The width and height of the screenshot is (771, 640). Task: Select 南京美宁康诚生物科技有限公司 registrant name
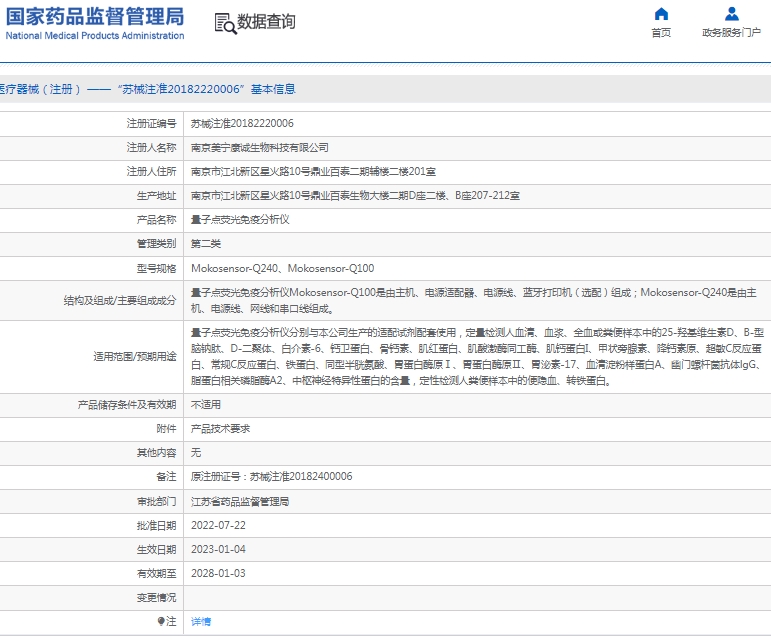click(260, 147)
